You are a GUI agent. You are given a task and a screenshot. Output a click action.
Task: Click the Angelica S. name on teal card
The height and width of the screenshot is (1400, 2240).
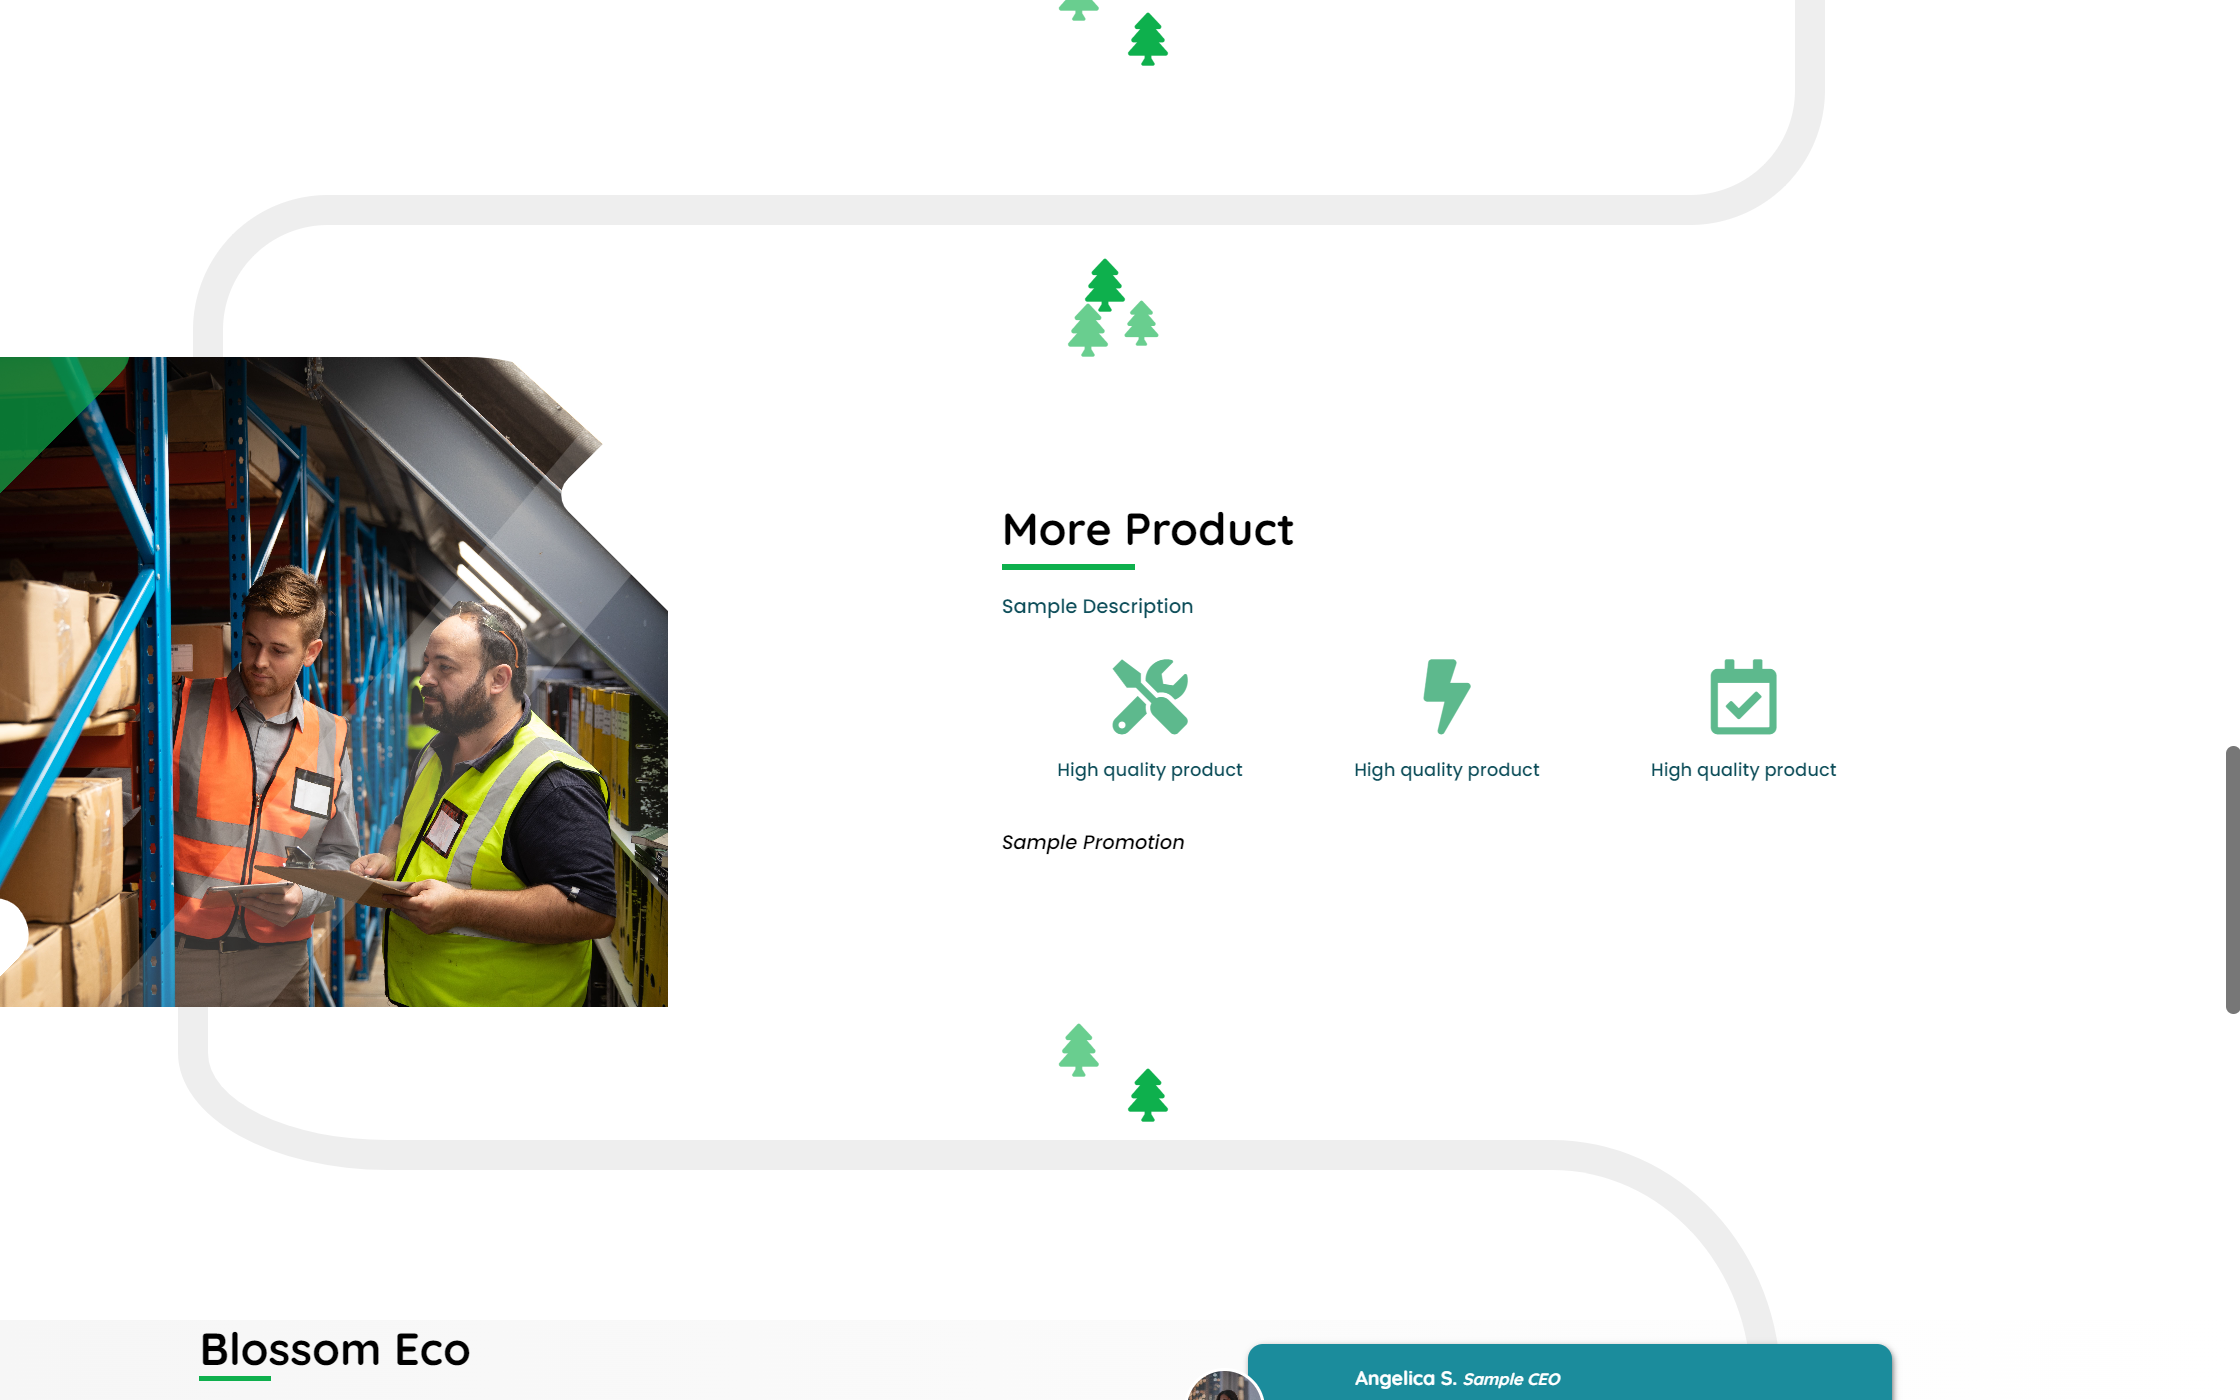[x=1404, y=1378]
